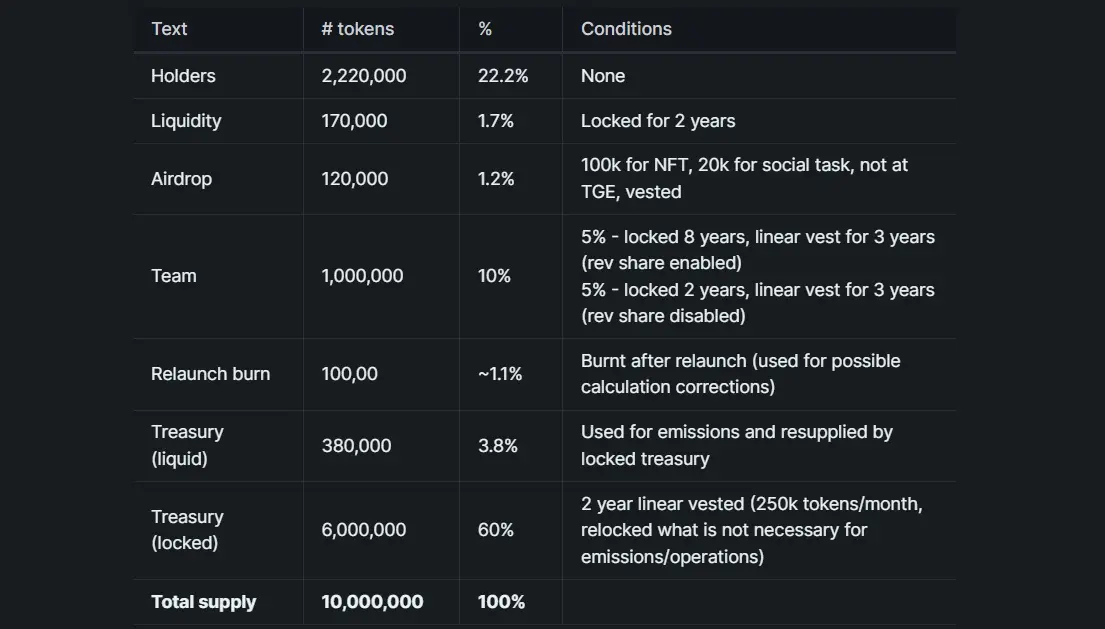
Task: Select the "Total supply" row label
Action: [203, 602]
